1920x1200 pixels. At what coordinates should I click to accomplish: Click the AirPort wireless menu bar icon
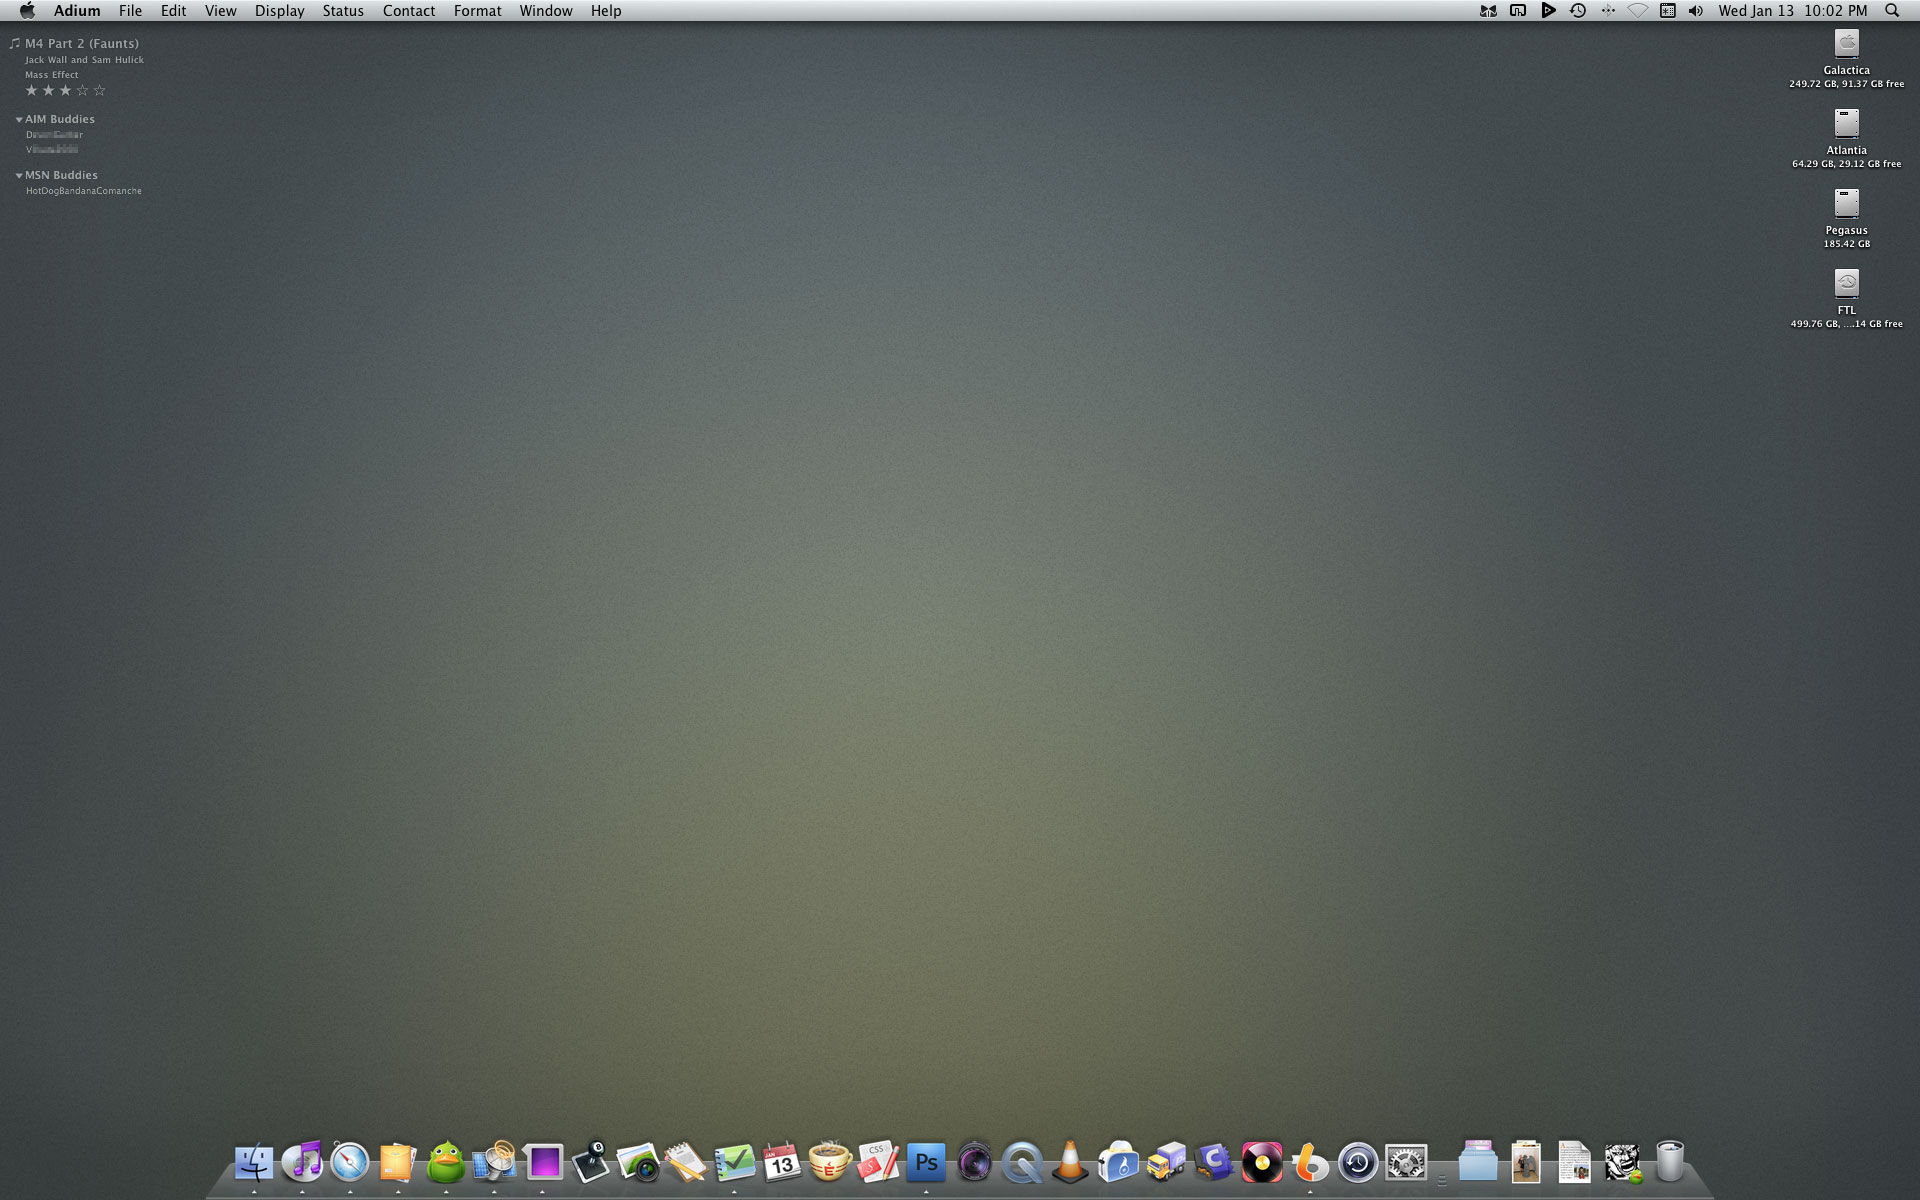click(1640, 11)
